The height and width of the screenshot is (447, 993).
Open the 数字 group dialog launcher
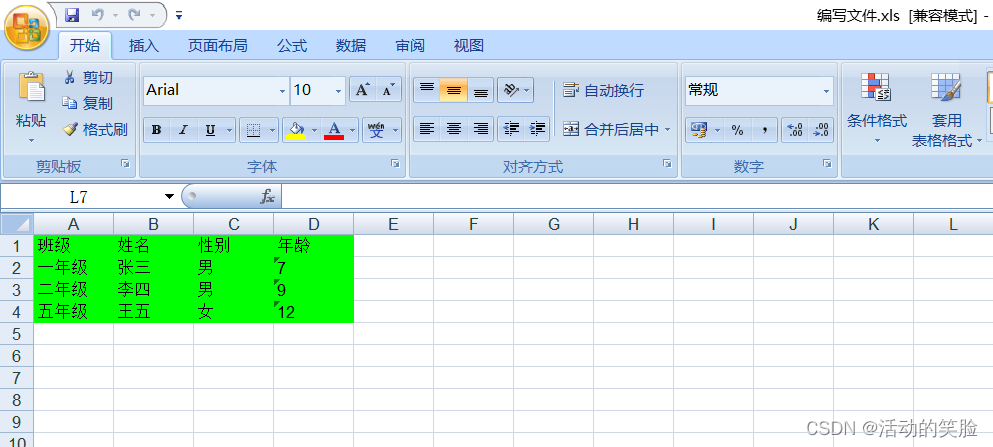[827, 164]
